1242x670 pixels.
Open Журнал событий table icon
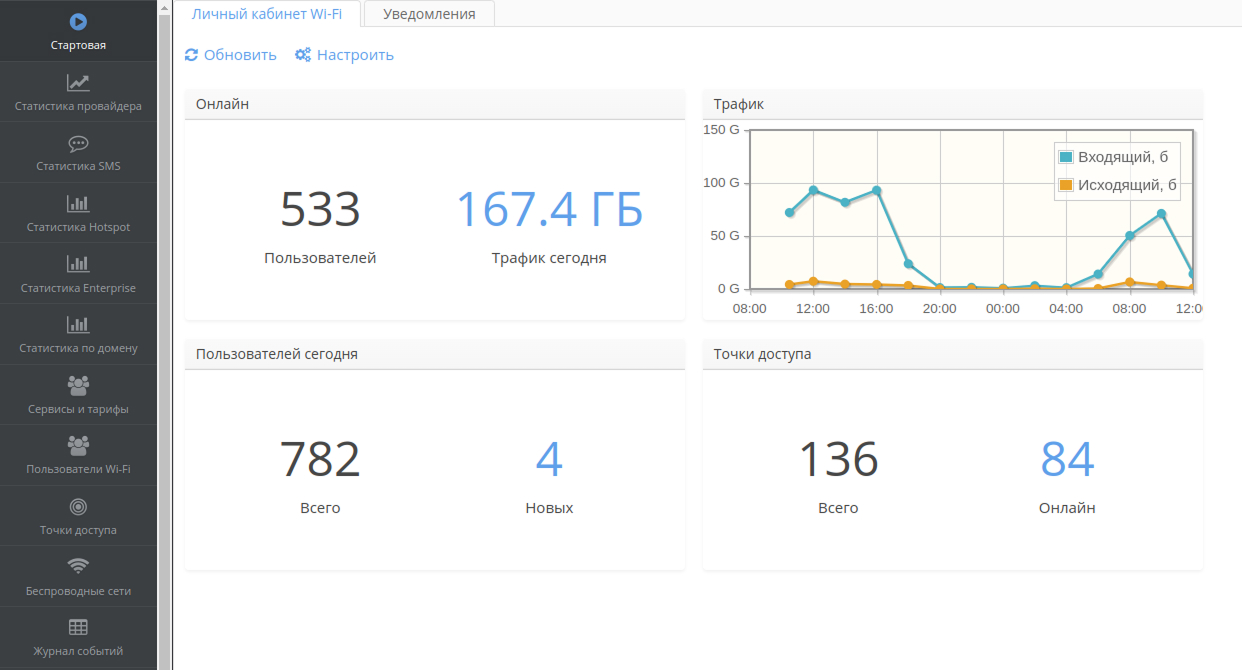click(x=78, y=627)
